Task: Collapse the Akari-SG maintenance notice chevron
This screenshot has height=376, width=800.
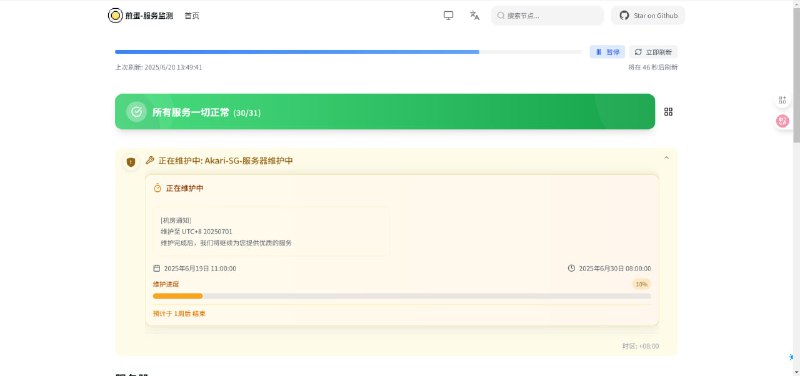Action: pos(666,158)
